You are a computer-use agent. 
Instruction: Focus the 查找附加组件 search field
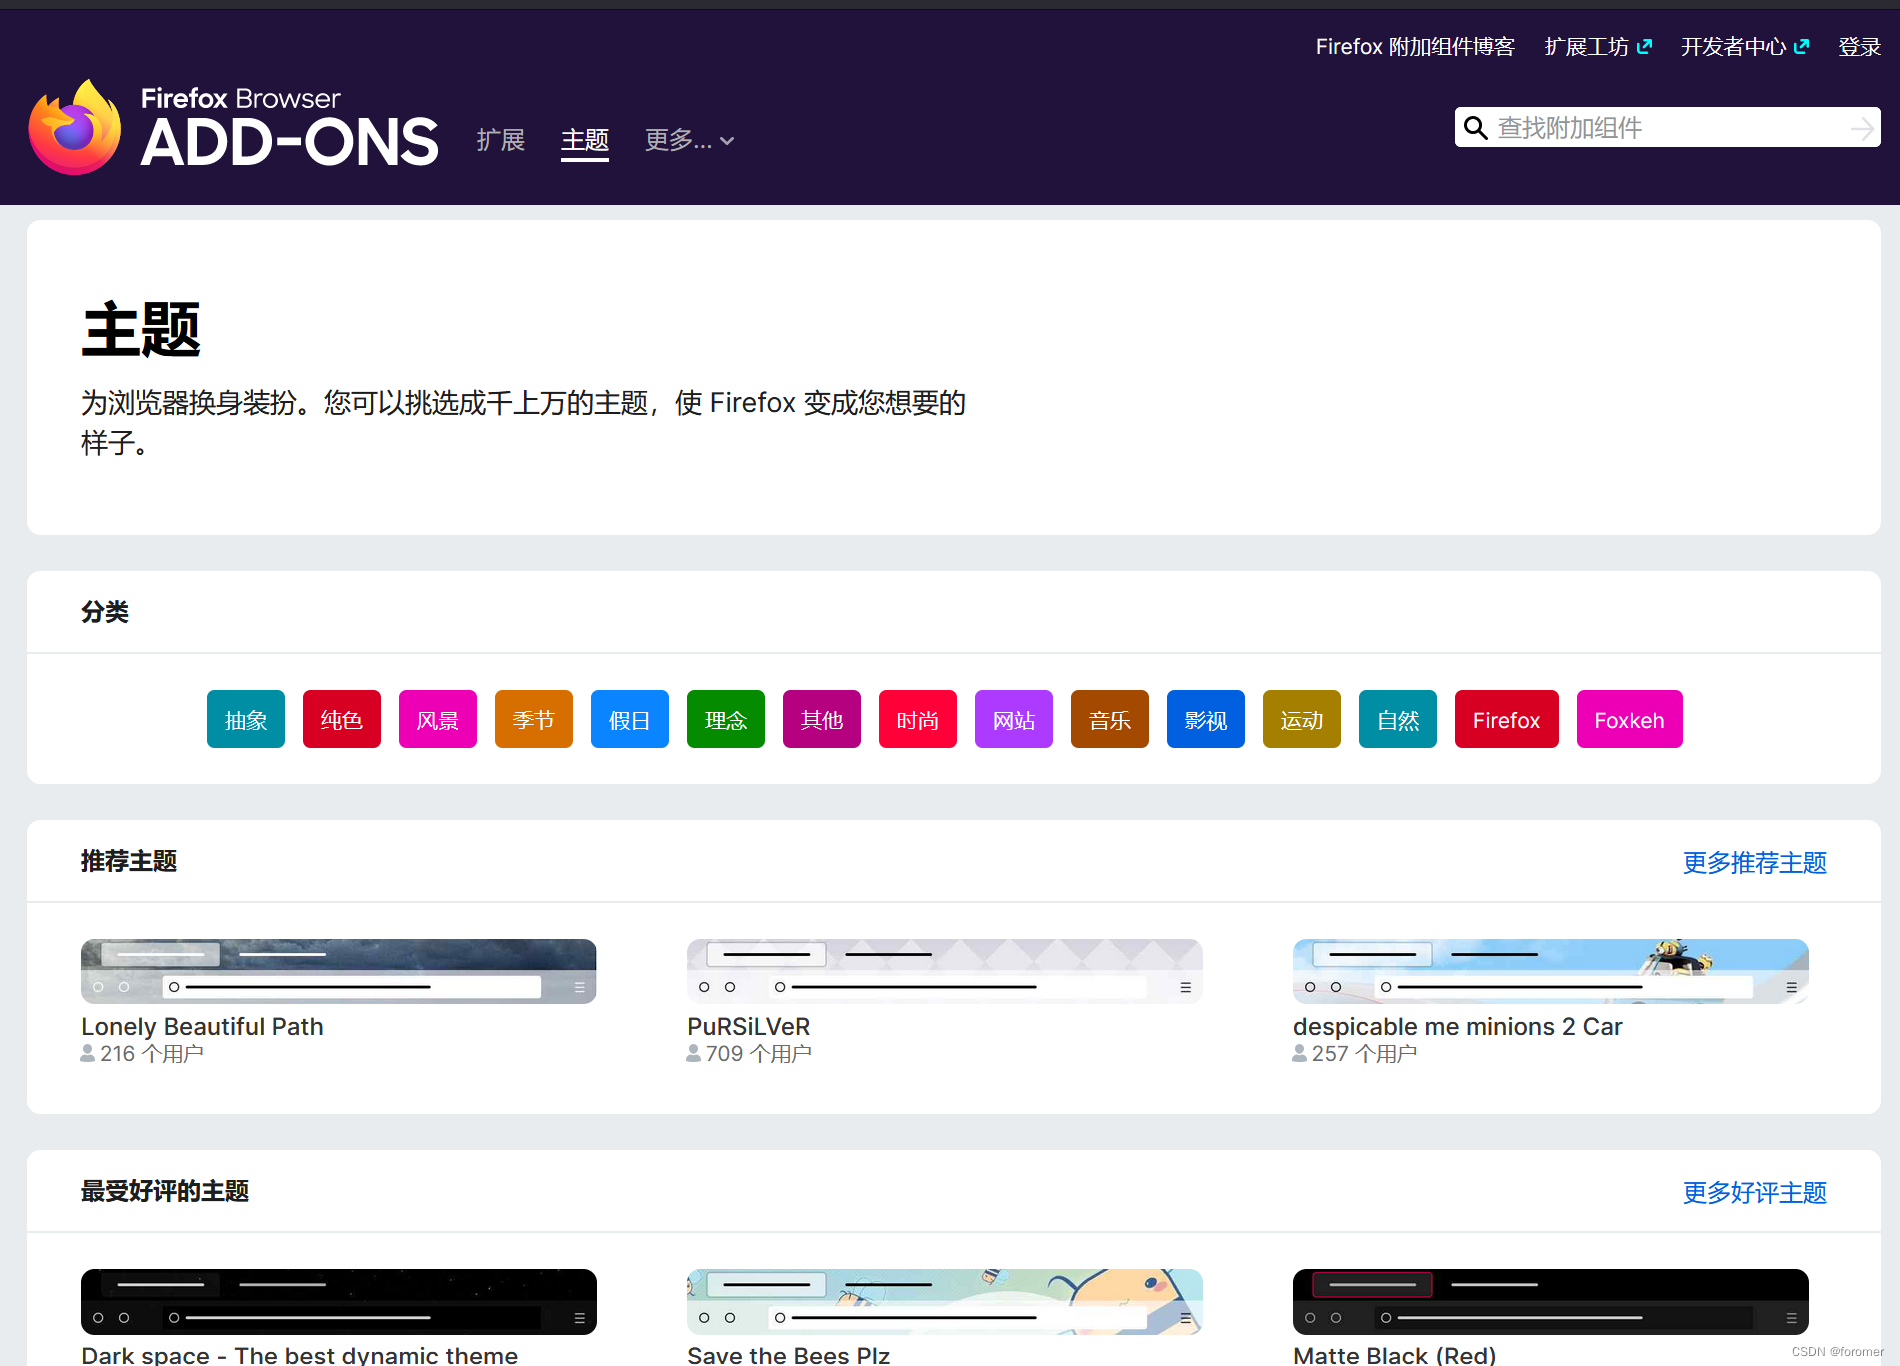(x=1668, y=128)
